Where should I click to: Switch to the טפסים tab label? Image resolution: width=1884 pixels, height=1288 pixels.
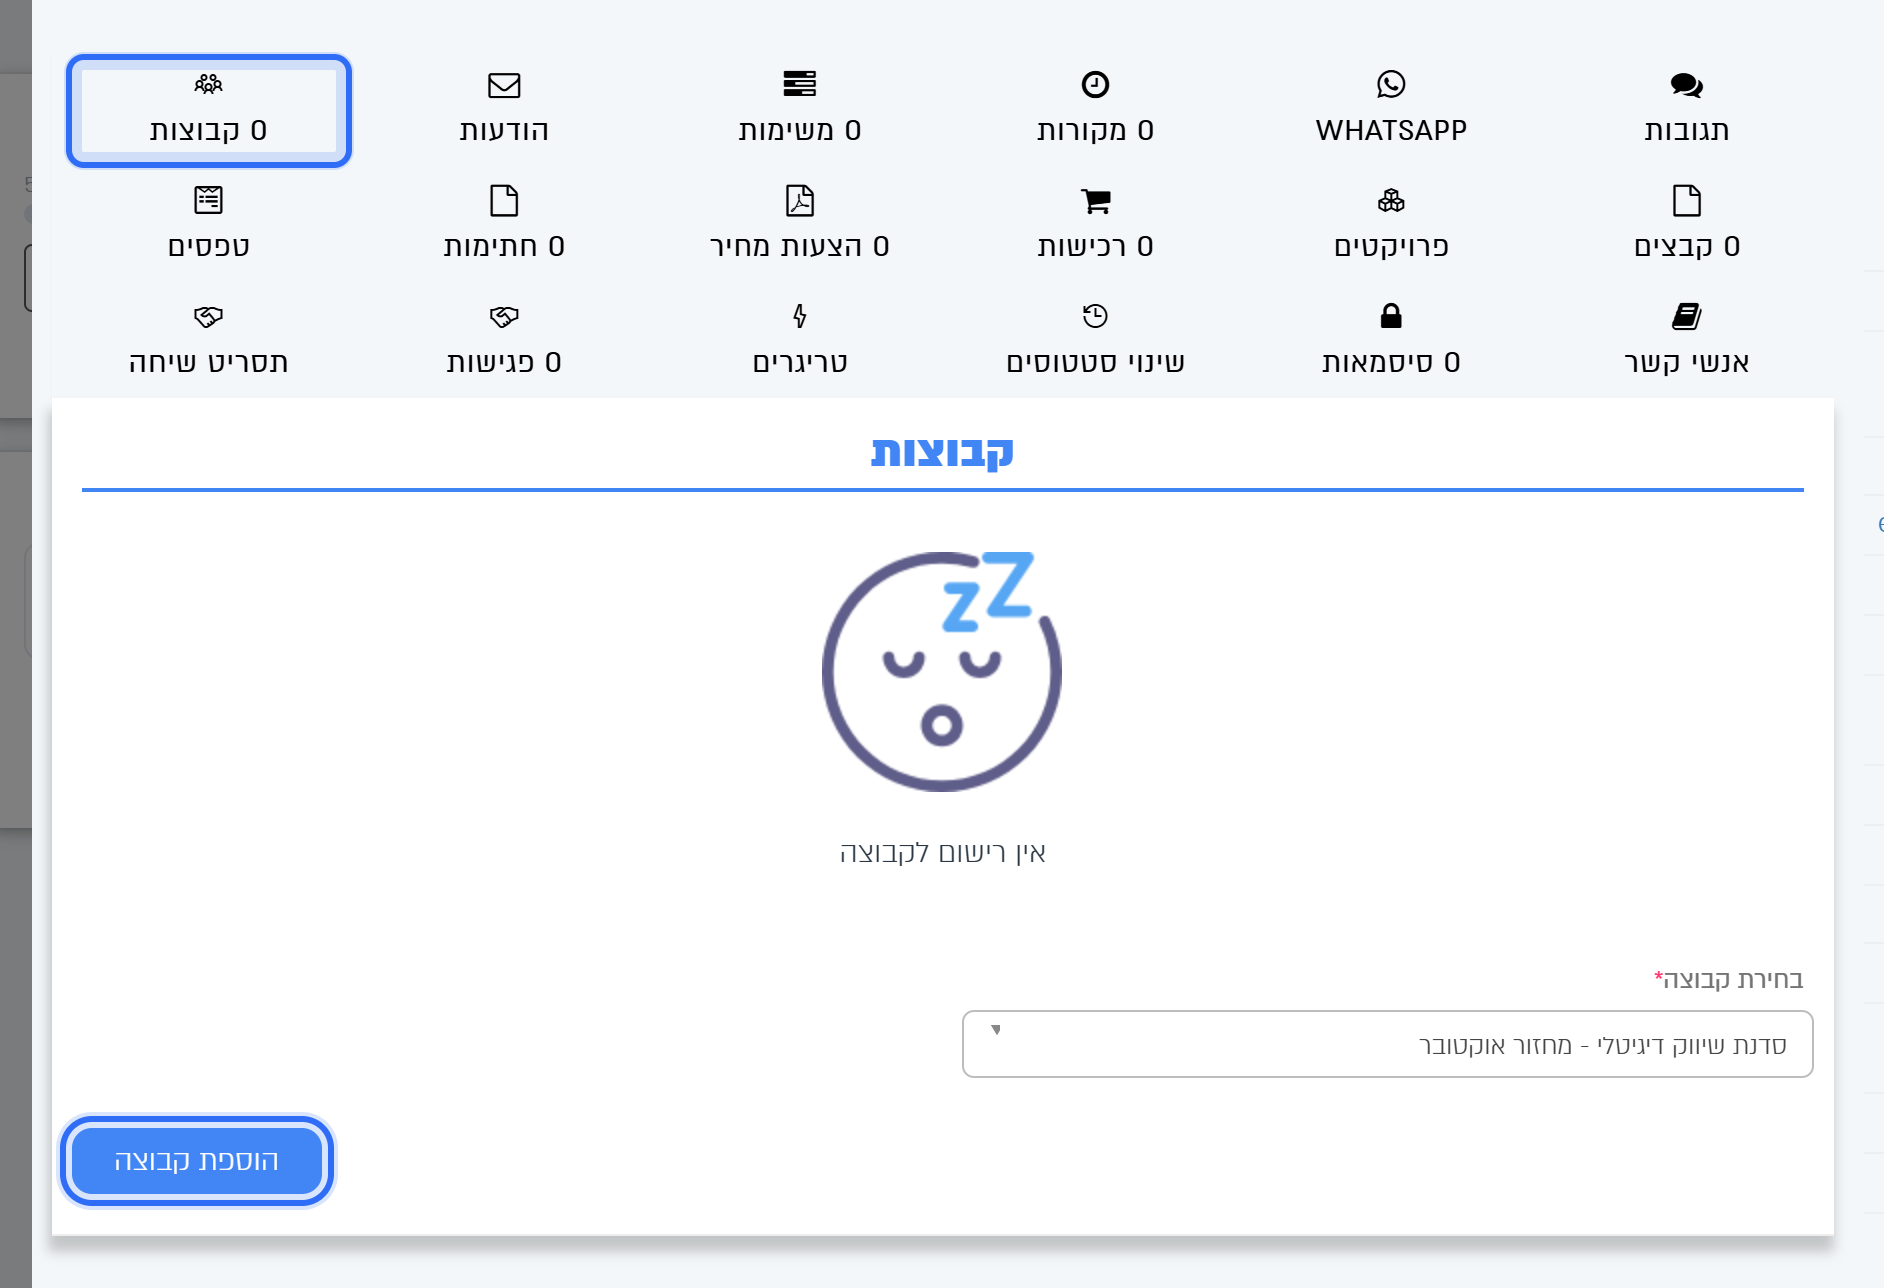[x=208, y=246]
